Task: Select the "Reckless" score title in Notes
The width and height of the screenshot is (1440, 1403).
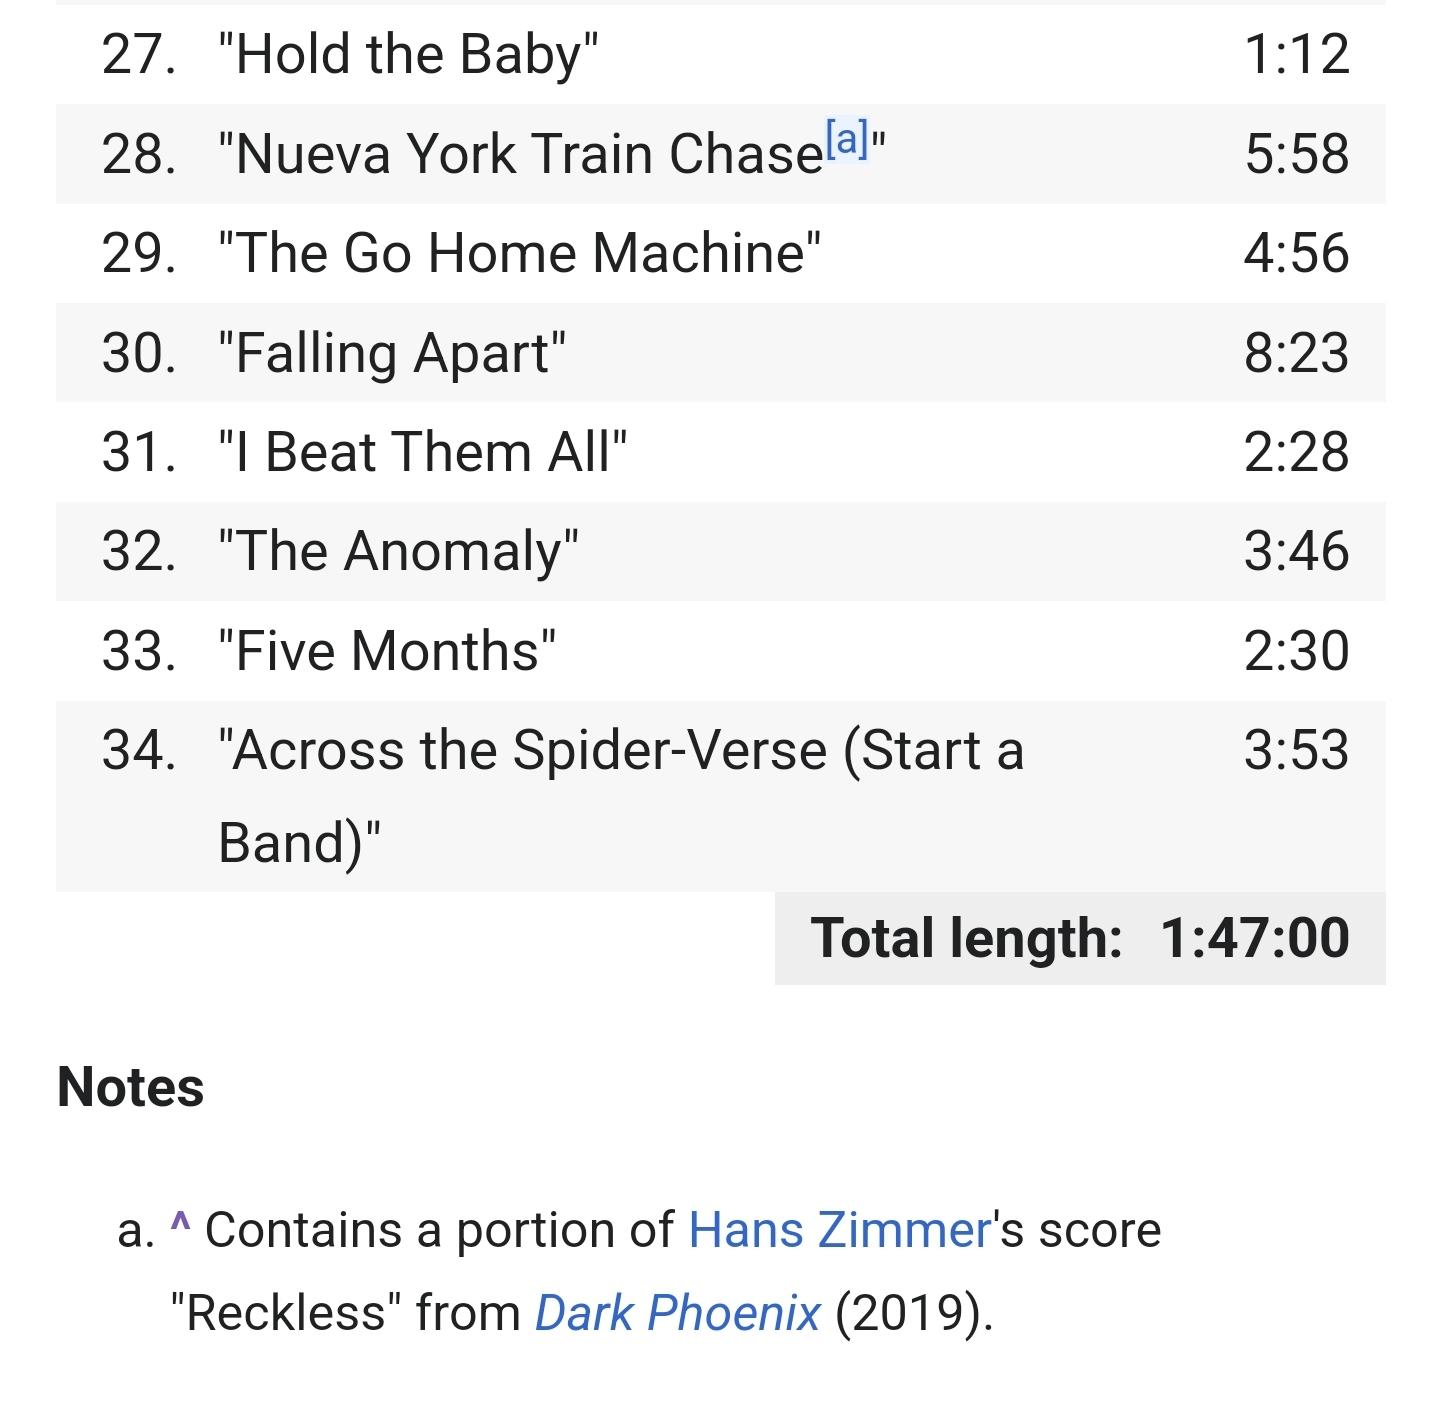Action: point(286,1313)
